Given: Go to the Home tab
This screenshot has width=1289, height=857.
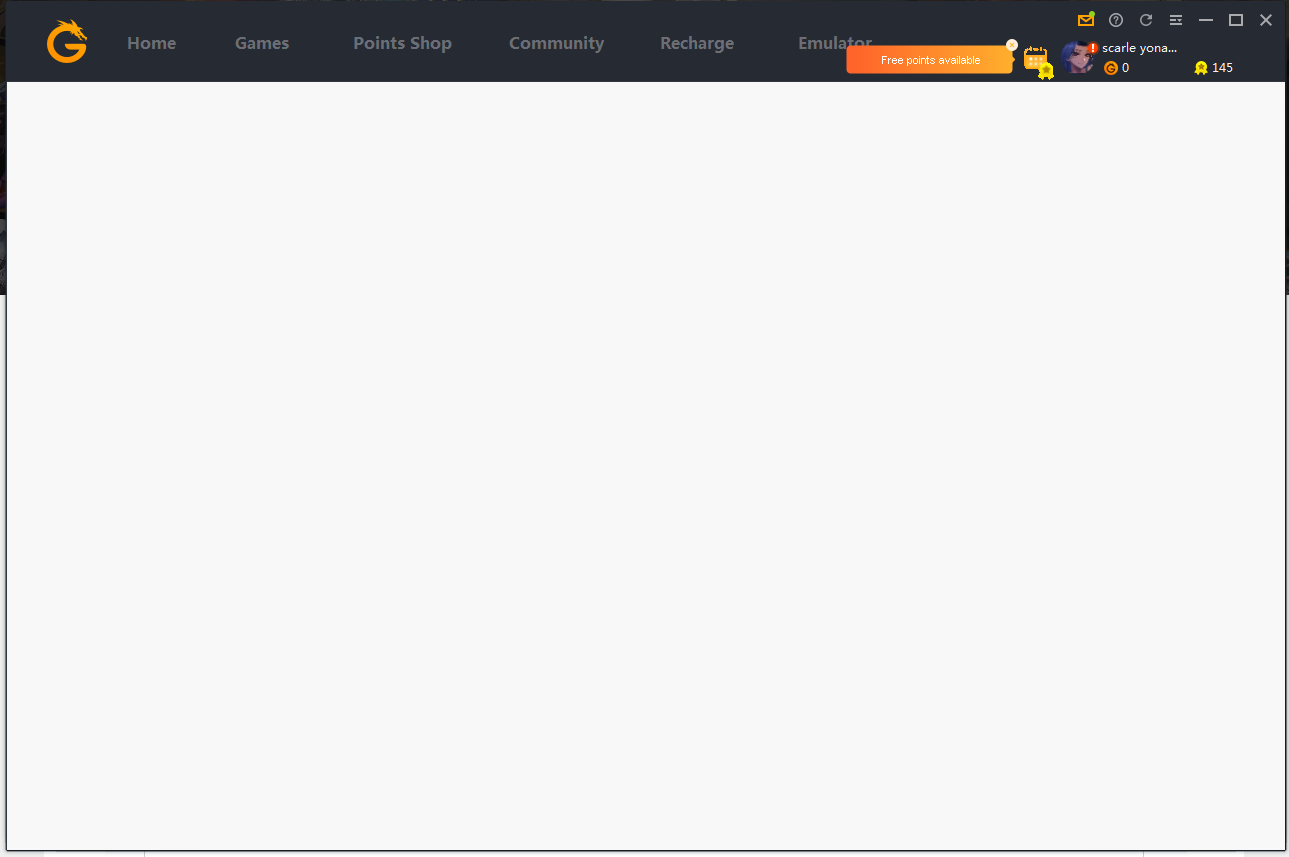Looking at the screenshot, I should coord(151,43).
